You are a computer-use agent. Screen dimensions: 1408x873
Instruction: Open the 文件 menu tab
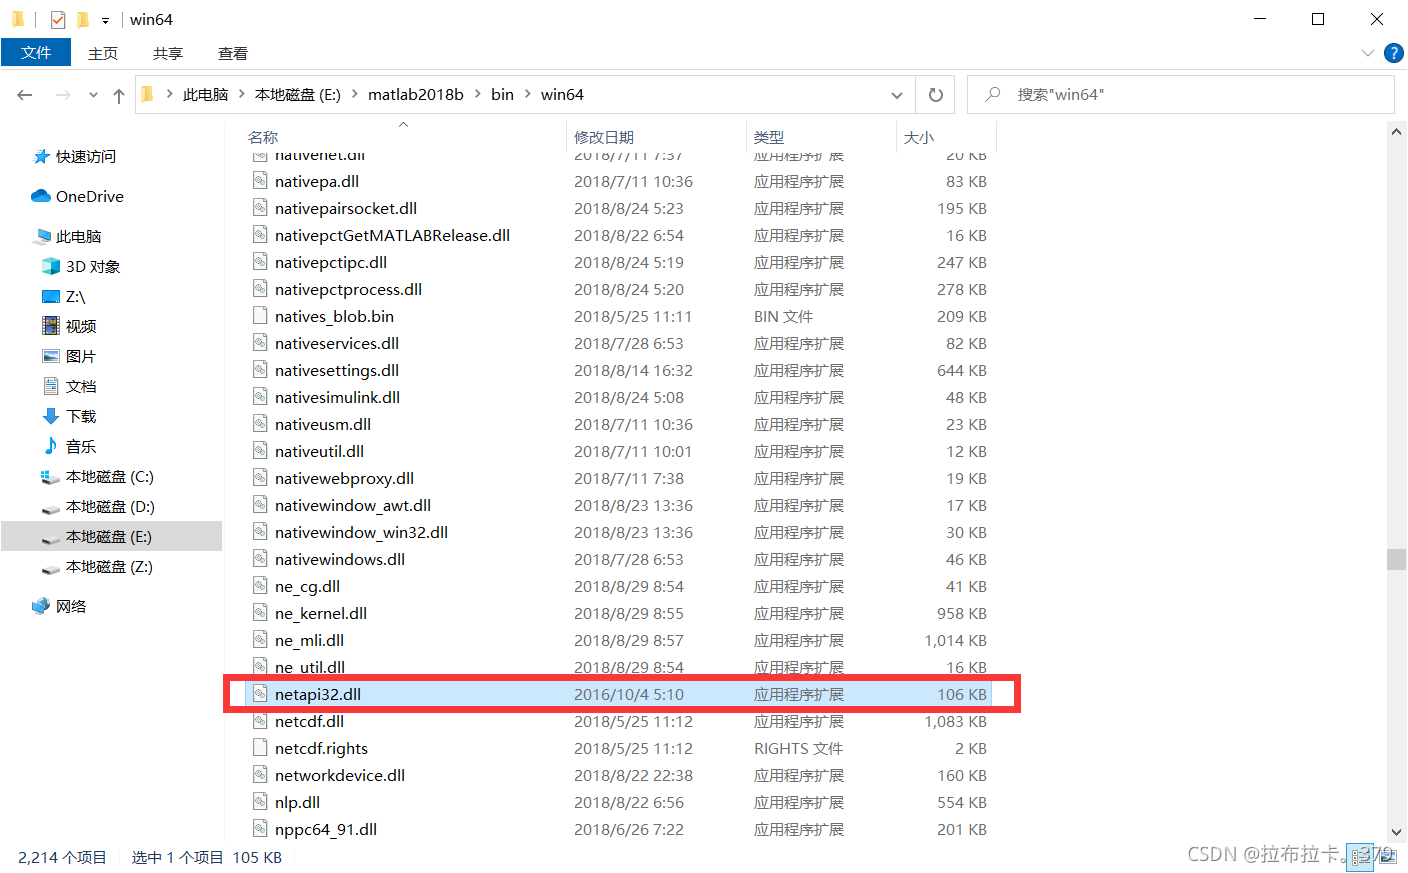click(x=36, y=52)
